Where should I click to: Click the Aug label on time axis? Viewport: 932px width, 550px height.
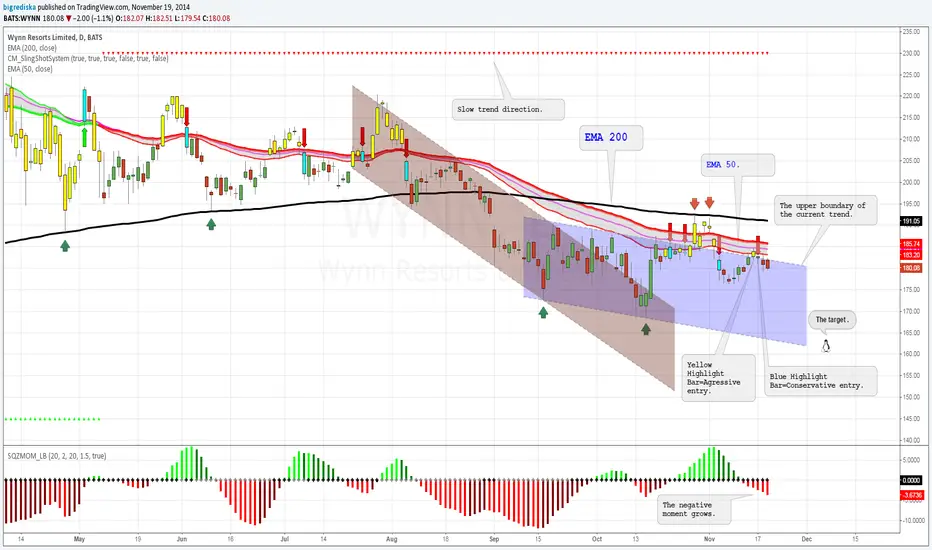click(391, 539)
